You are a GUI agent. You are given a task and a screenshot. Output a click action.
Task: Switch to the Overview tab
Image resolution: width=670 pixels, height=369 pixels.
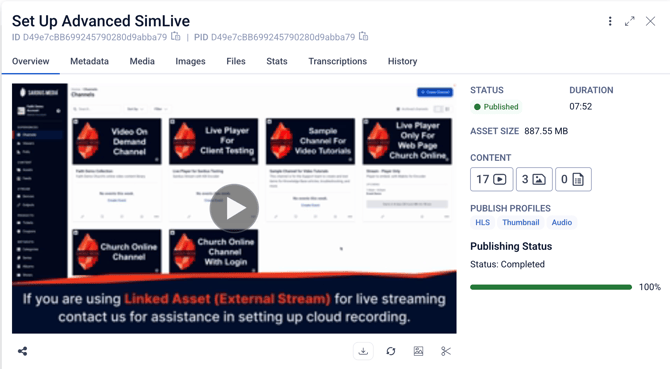31,62
